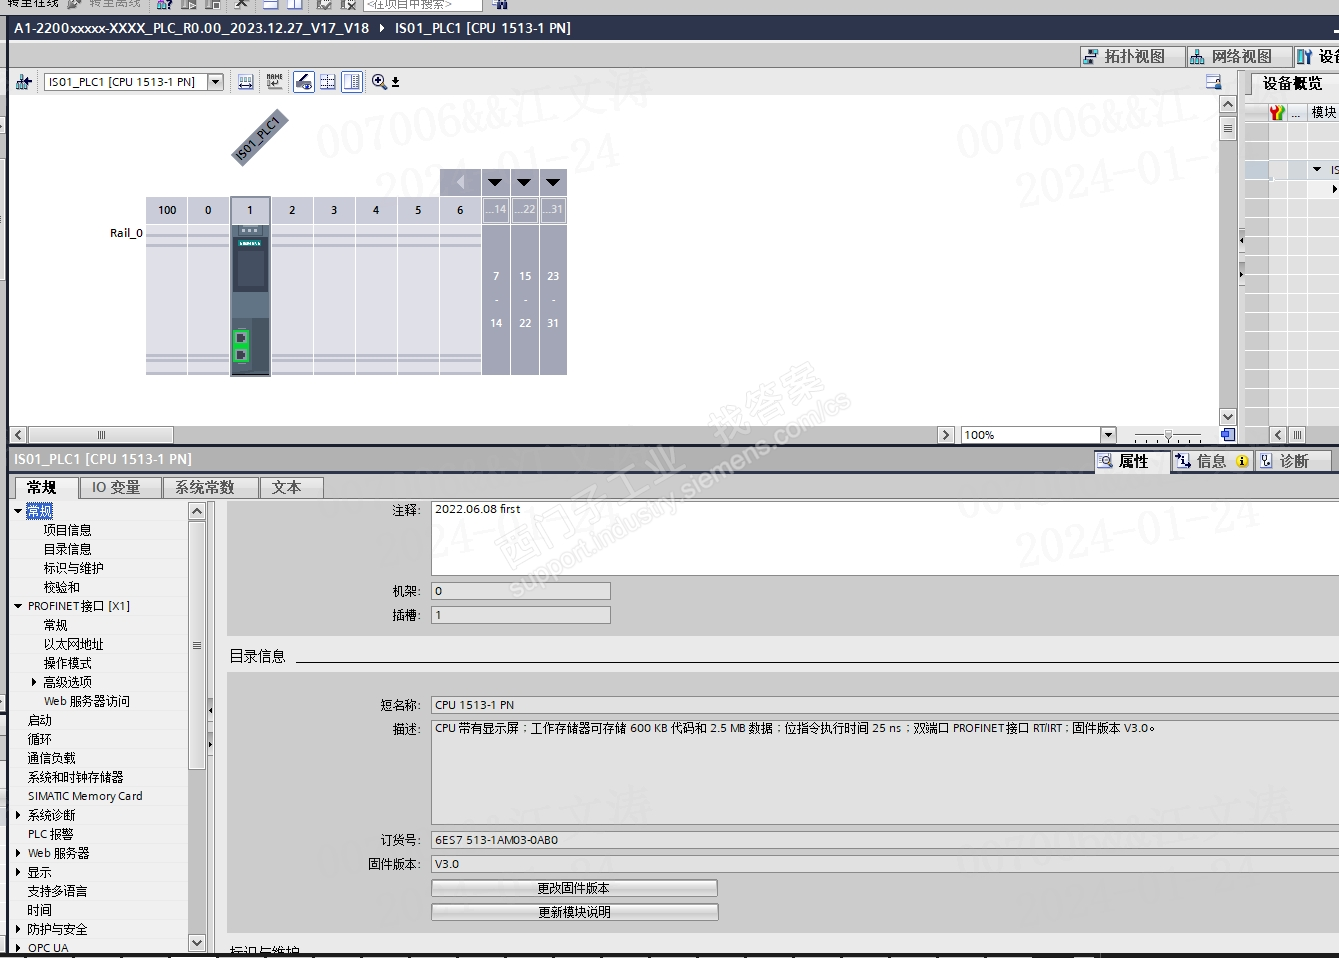1339x958 pixels.
Task: Switch to 网络视图 network view tab
Action: click(x=1240, y=57)
